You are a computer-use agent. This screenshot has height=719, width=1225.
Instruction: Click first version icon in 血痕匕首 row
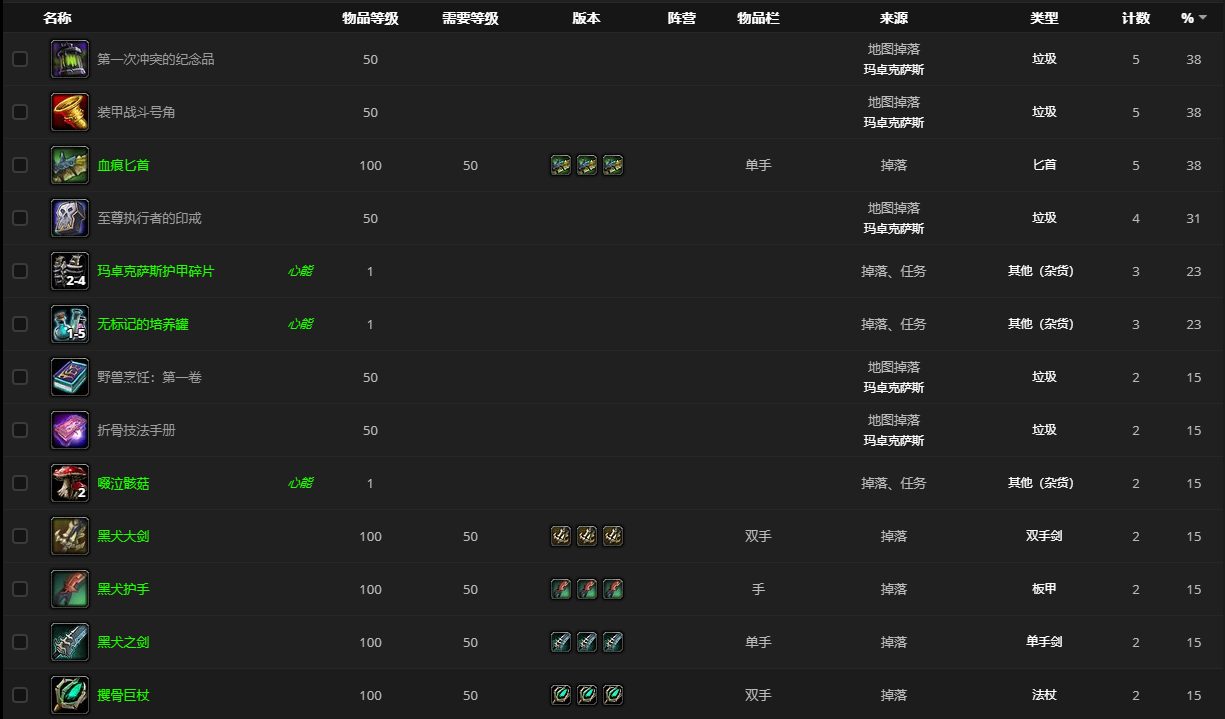pos(561,165)
